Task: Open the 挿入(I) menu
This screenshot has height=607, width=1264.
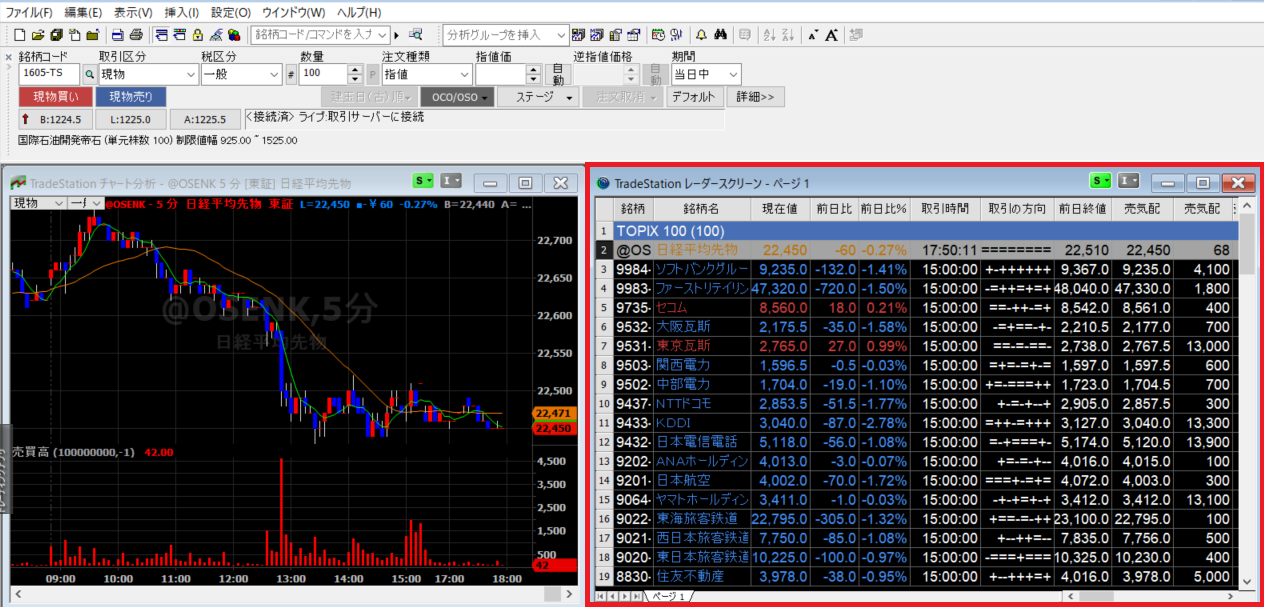Action: pyautogui.click(x=181, y=12)
